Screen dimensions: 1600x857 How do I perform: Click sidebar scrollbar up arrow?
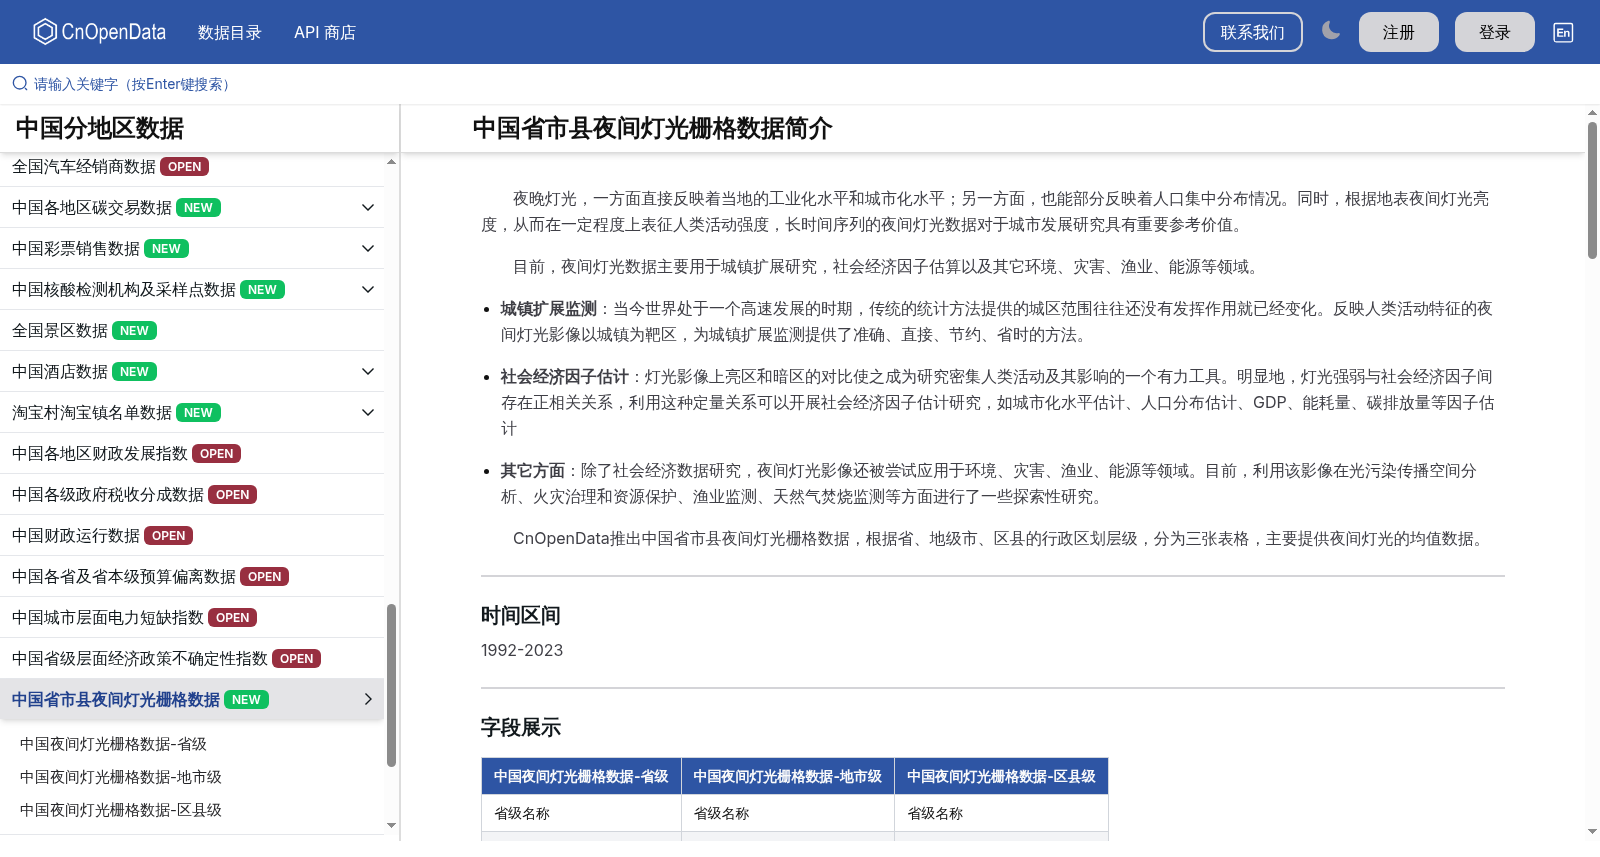tap(391, 161)
